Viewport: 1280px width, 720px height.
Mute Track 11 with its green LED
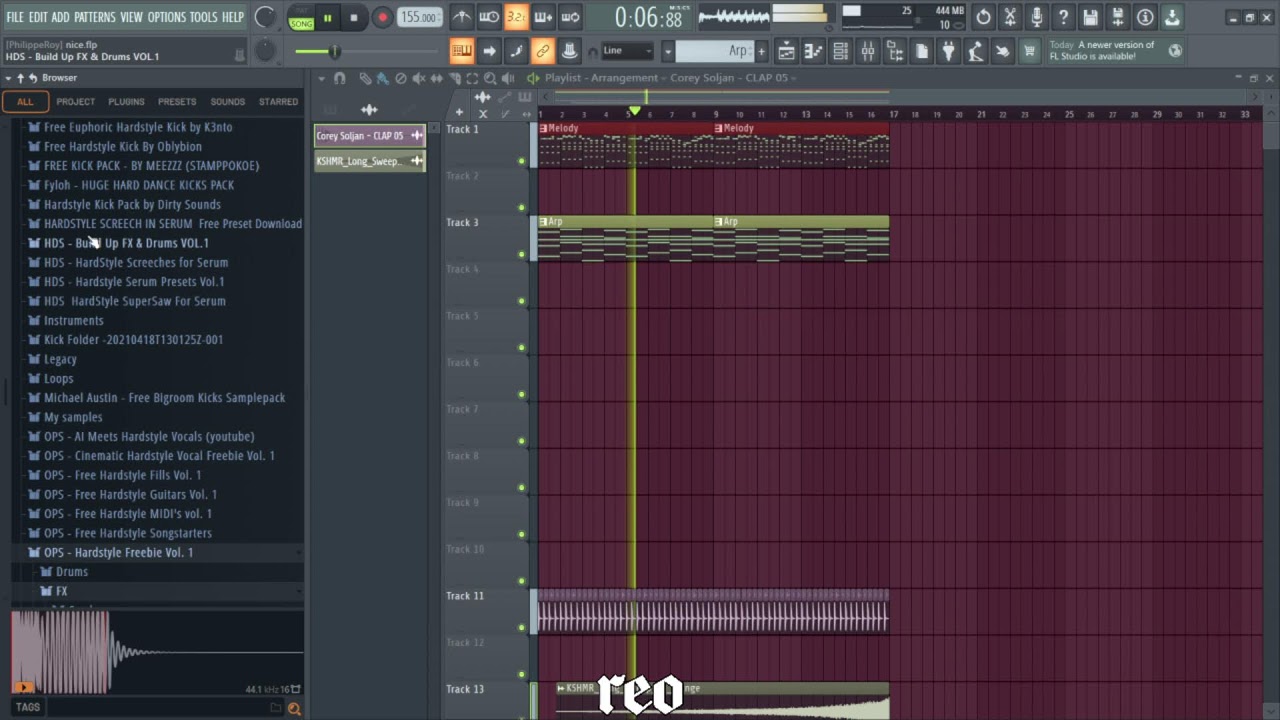coord(521,628)
